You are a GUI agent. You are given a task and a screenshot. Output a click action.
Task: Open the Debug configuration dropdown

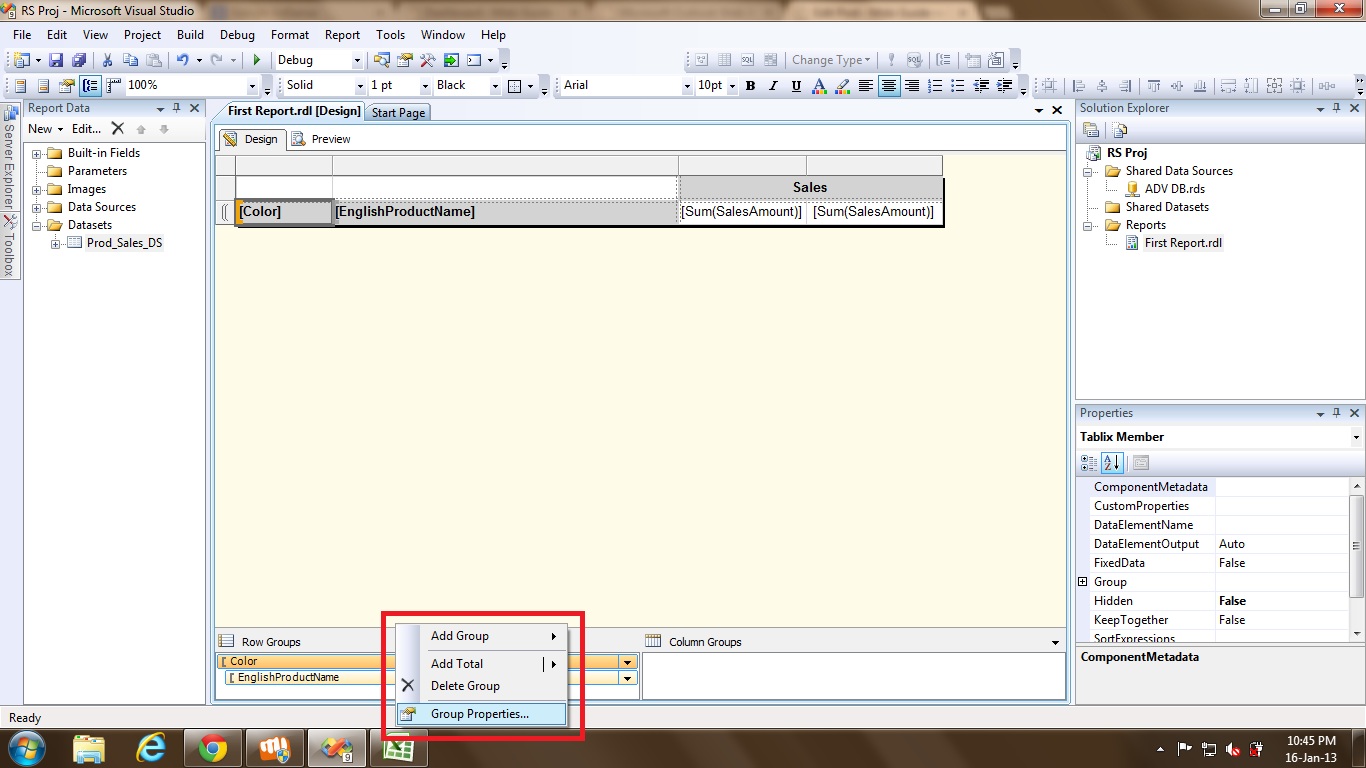(357, 61)
